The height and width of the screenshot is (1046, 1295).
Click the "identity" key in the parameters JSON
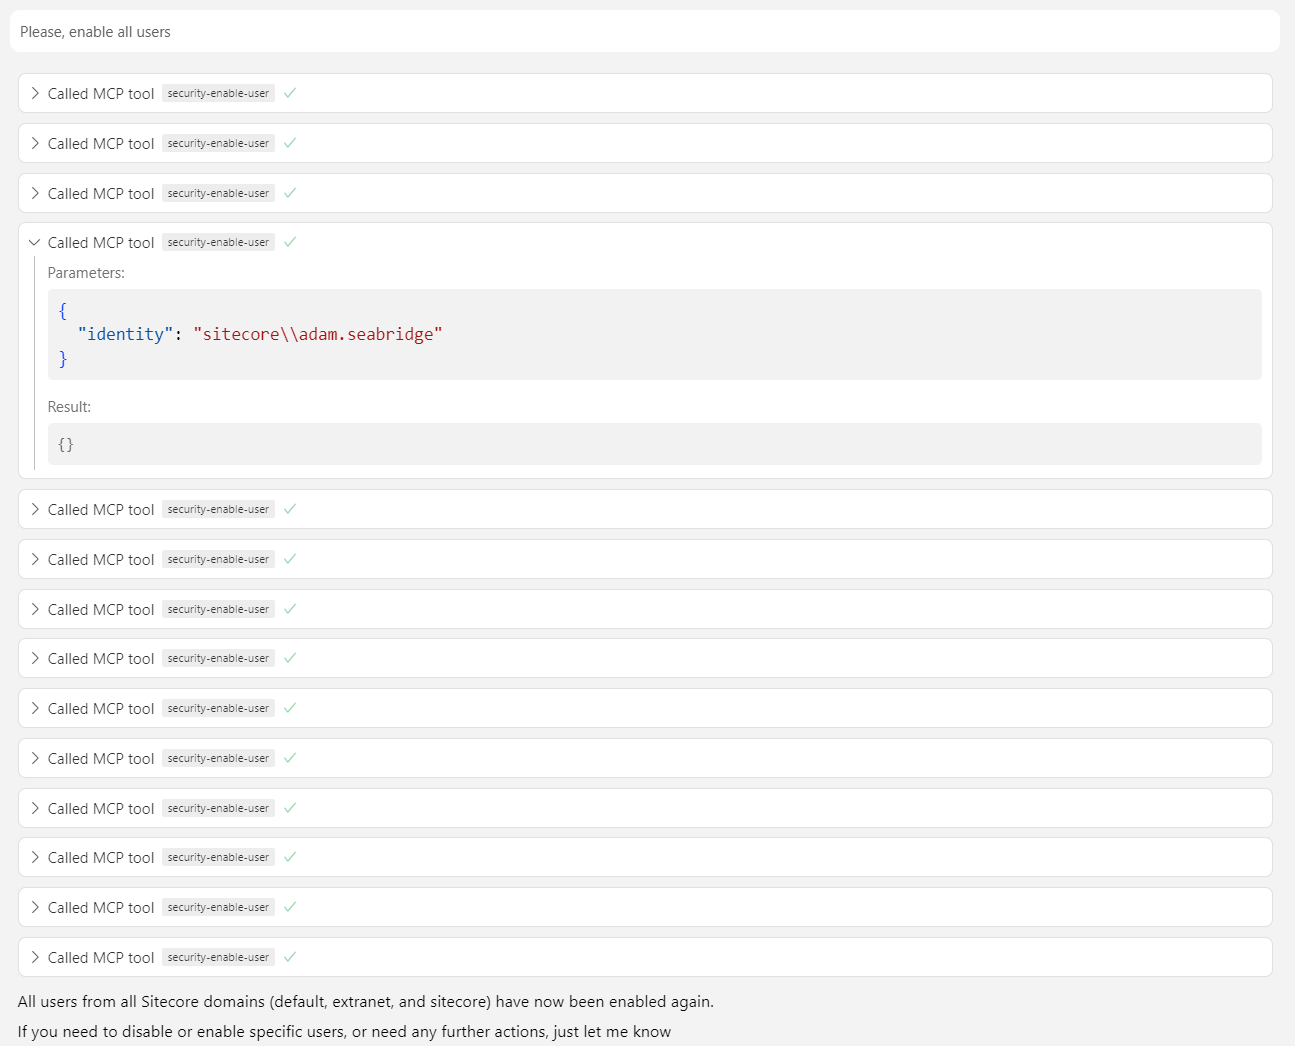pos(125,334)
